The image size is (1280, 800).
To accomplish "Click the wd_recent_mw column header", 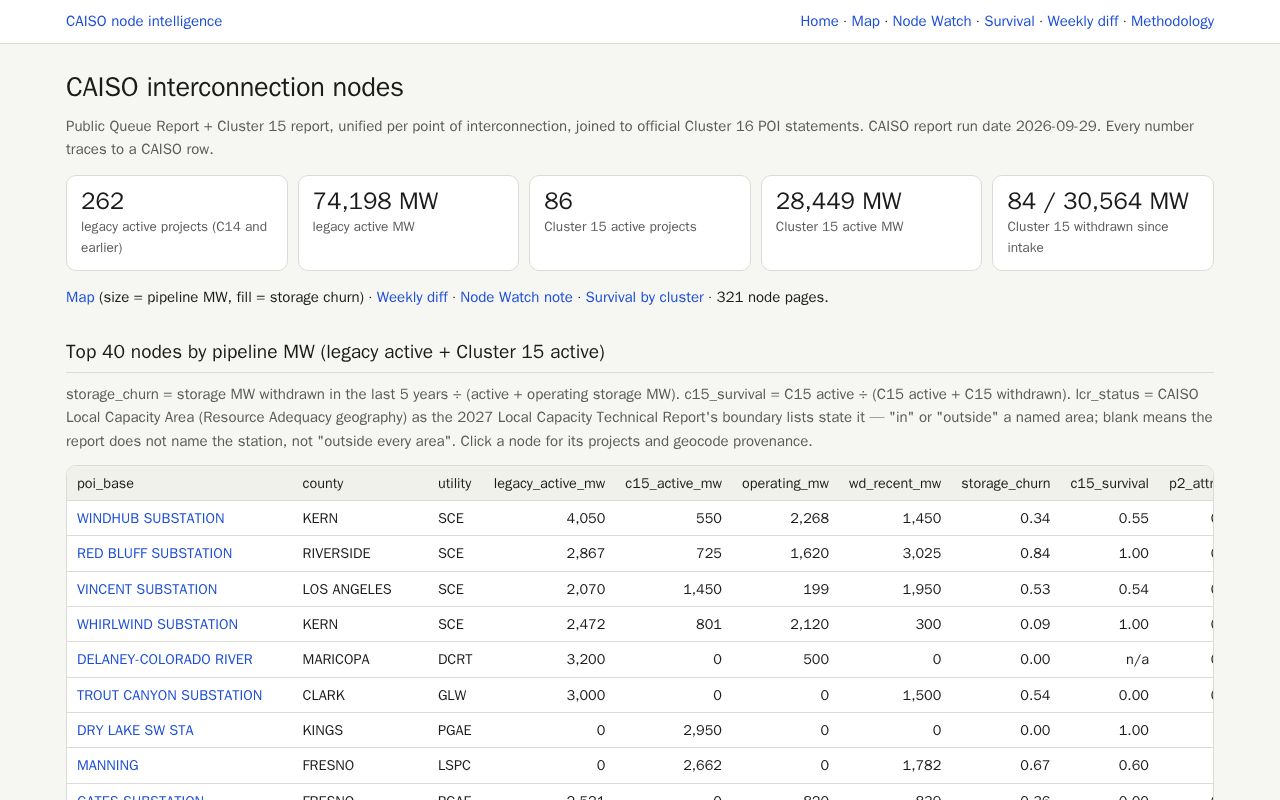I will click(895, 483).
